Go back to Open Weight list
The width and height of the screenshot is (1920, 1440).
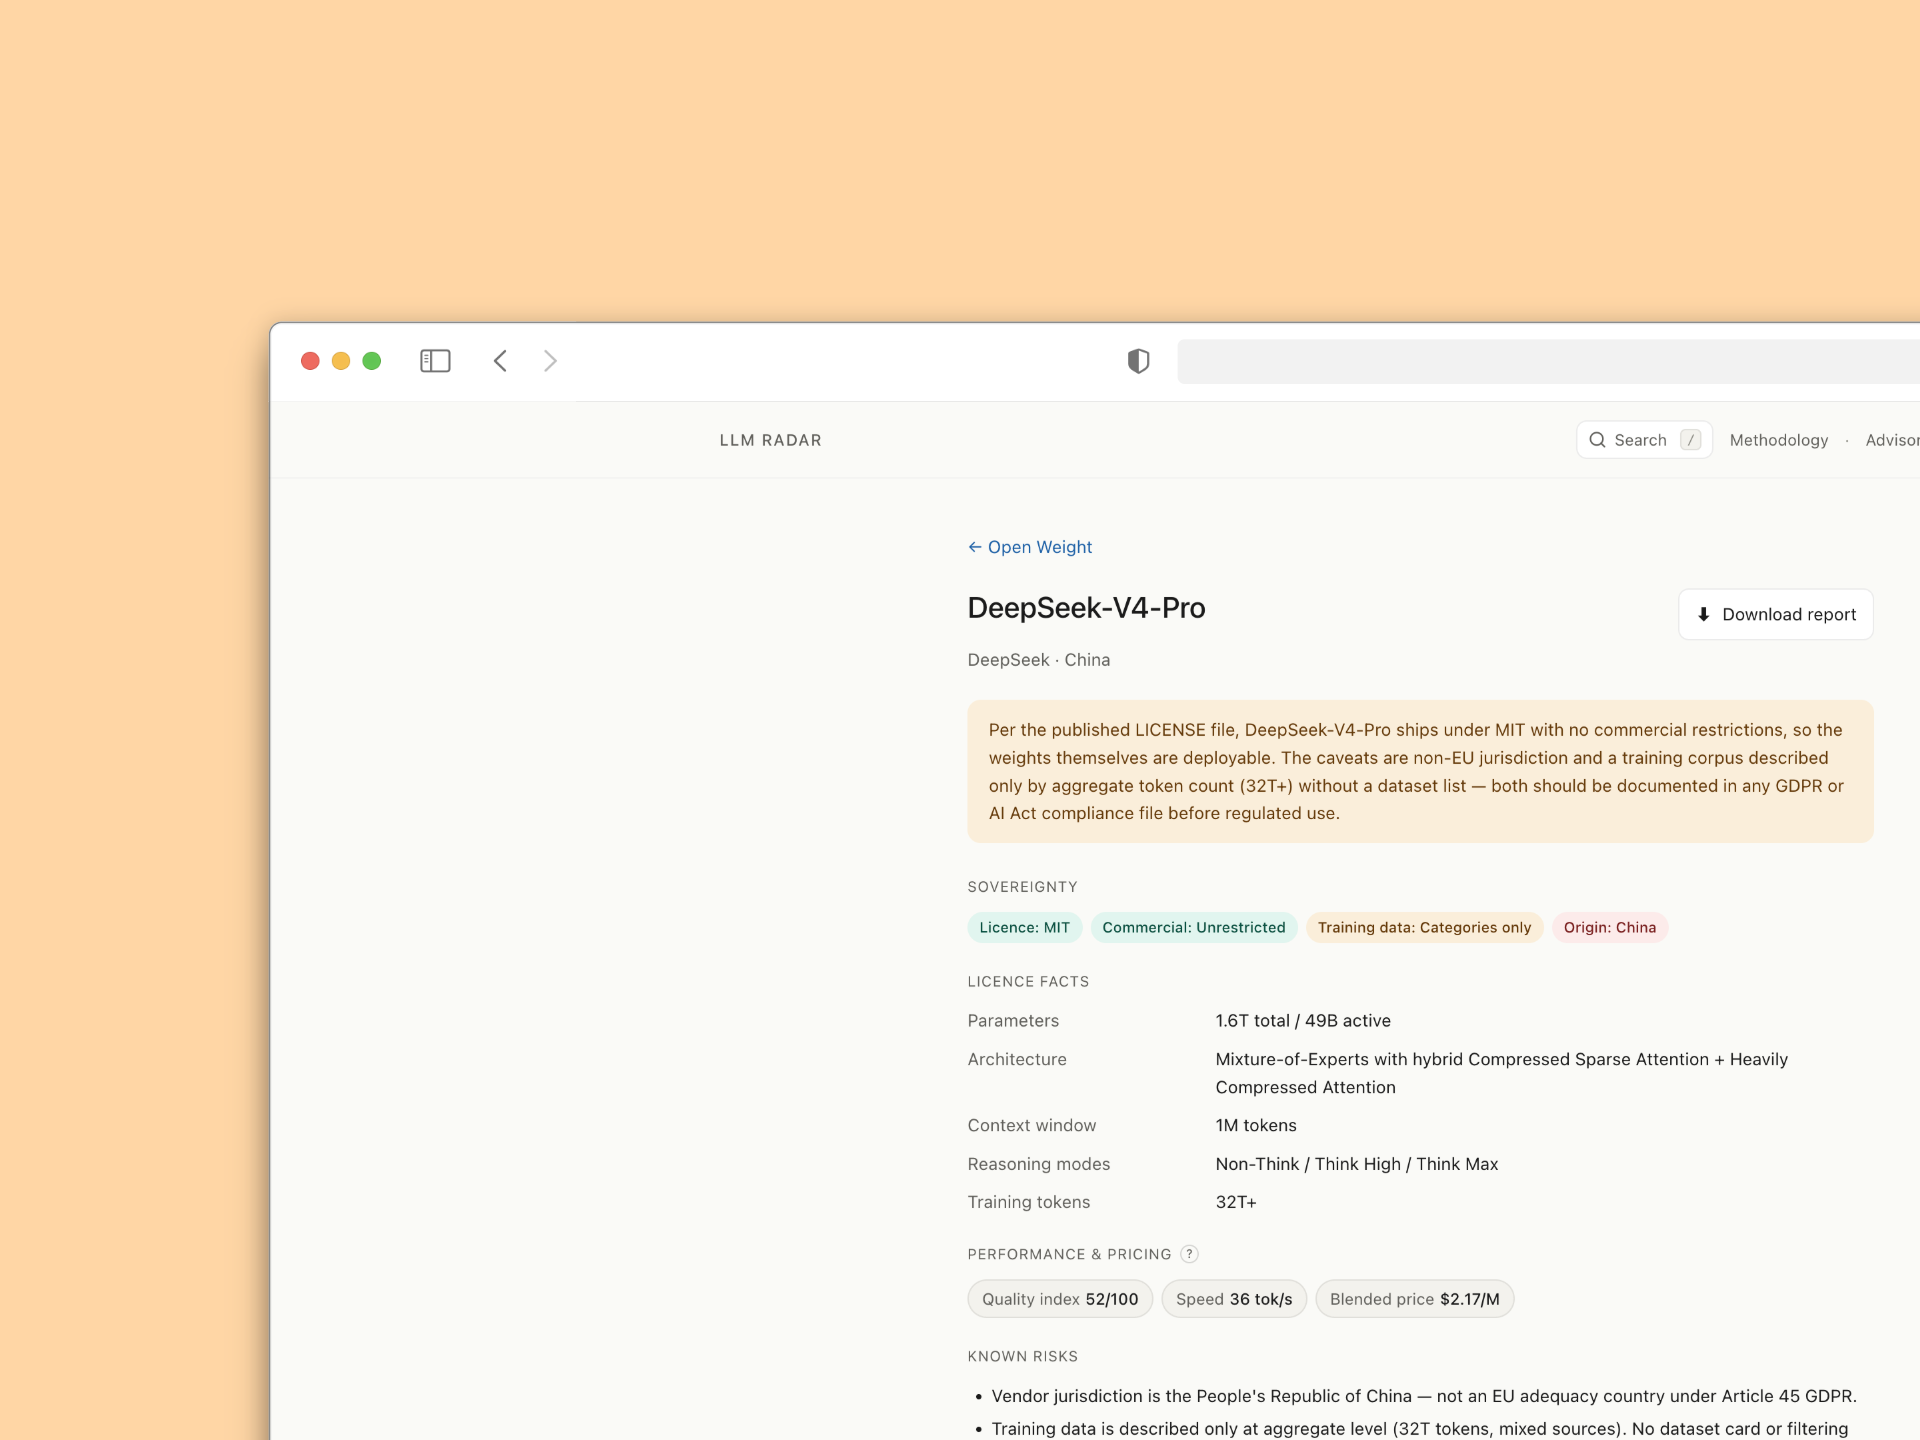pyautogui.click(x=1030, y=547)
